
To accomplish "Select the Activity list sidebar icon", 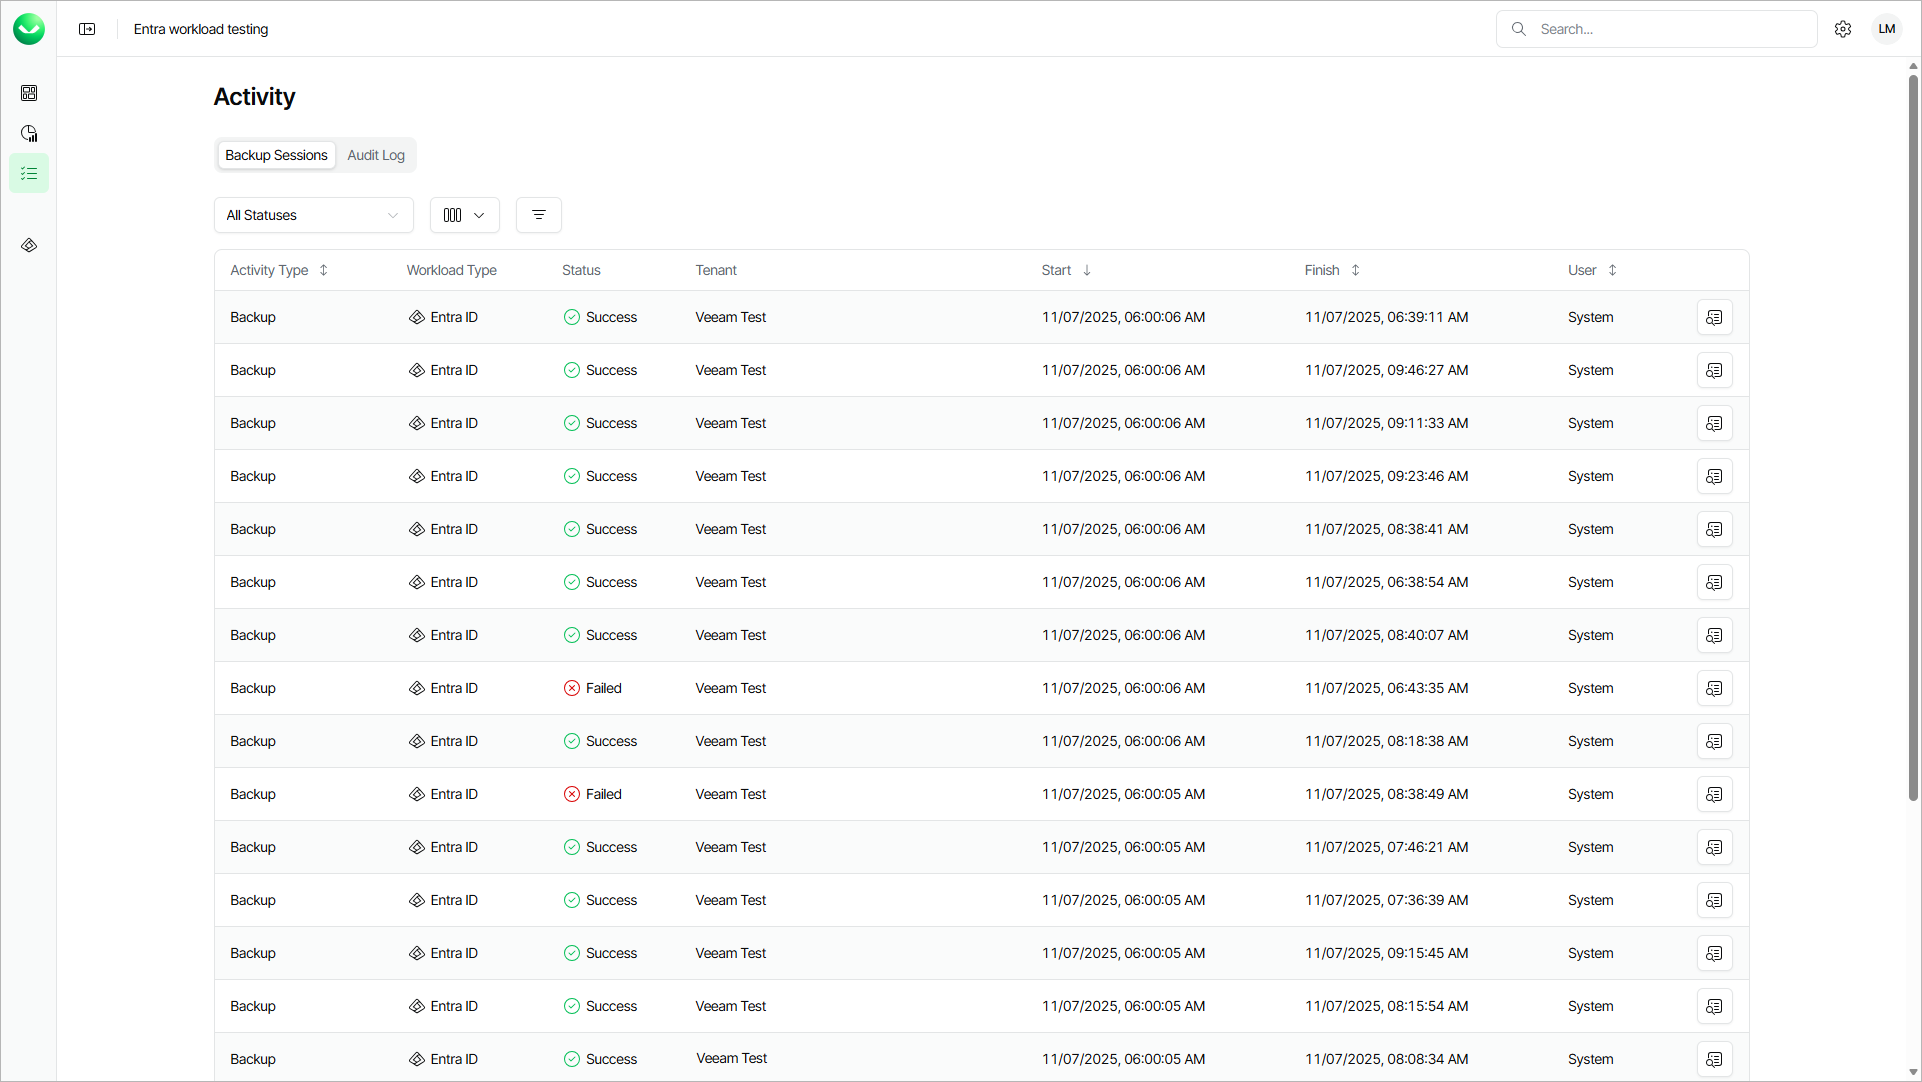I will [29, 173].
